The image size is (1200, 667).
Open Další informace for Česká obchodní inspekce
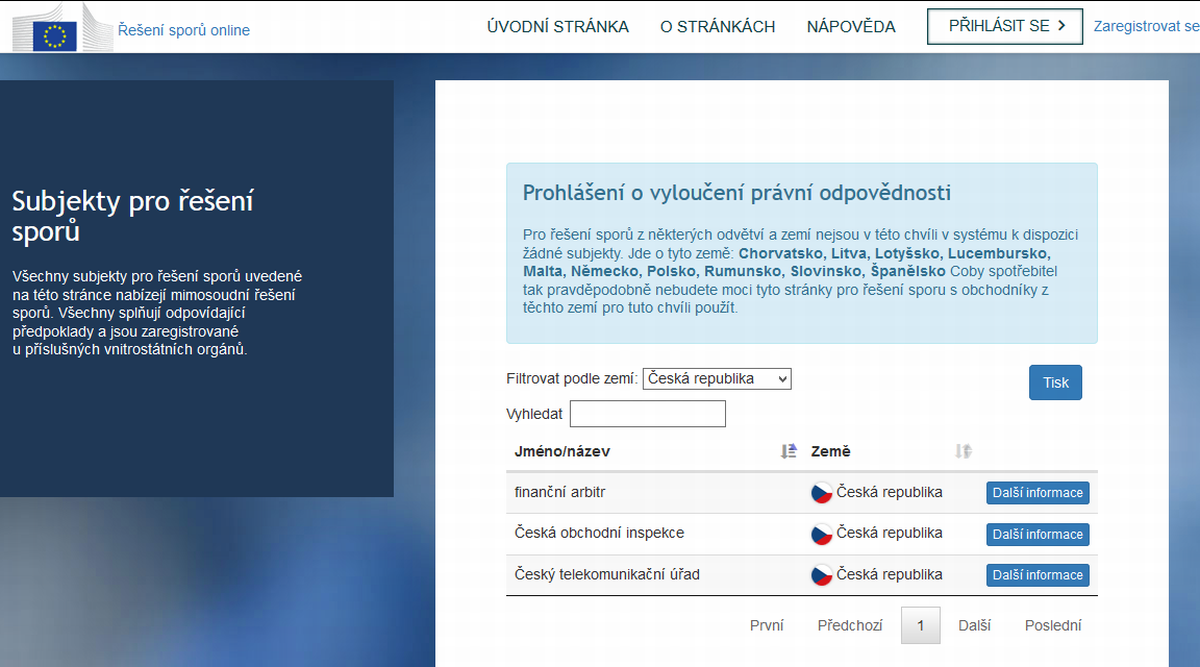coord(1037,534)
